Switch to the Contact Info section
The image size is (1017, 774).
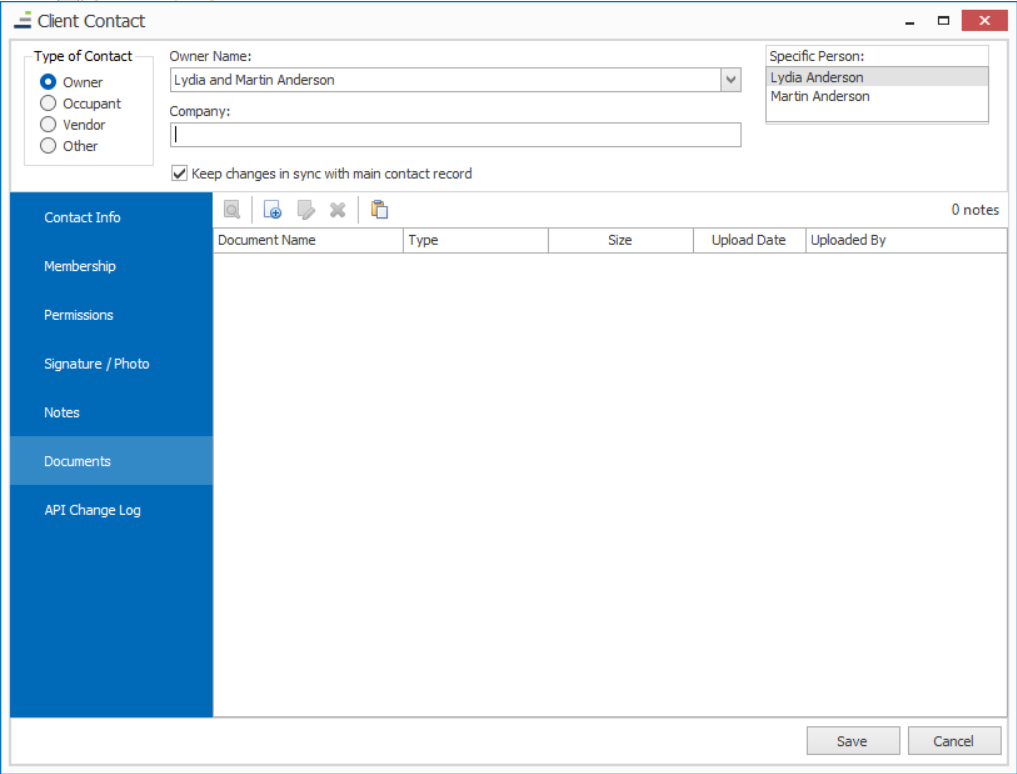click(x=75, y=217)
